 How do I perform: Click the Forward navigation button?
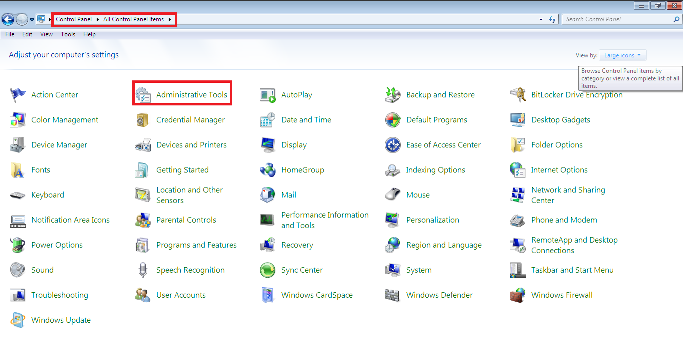[x=22, y=19]
